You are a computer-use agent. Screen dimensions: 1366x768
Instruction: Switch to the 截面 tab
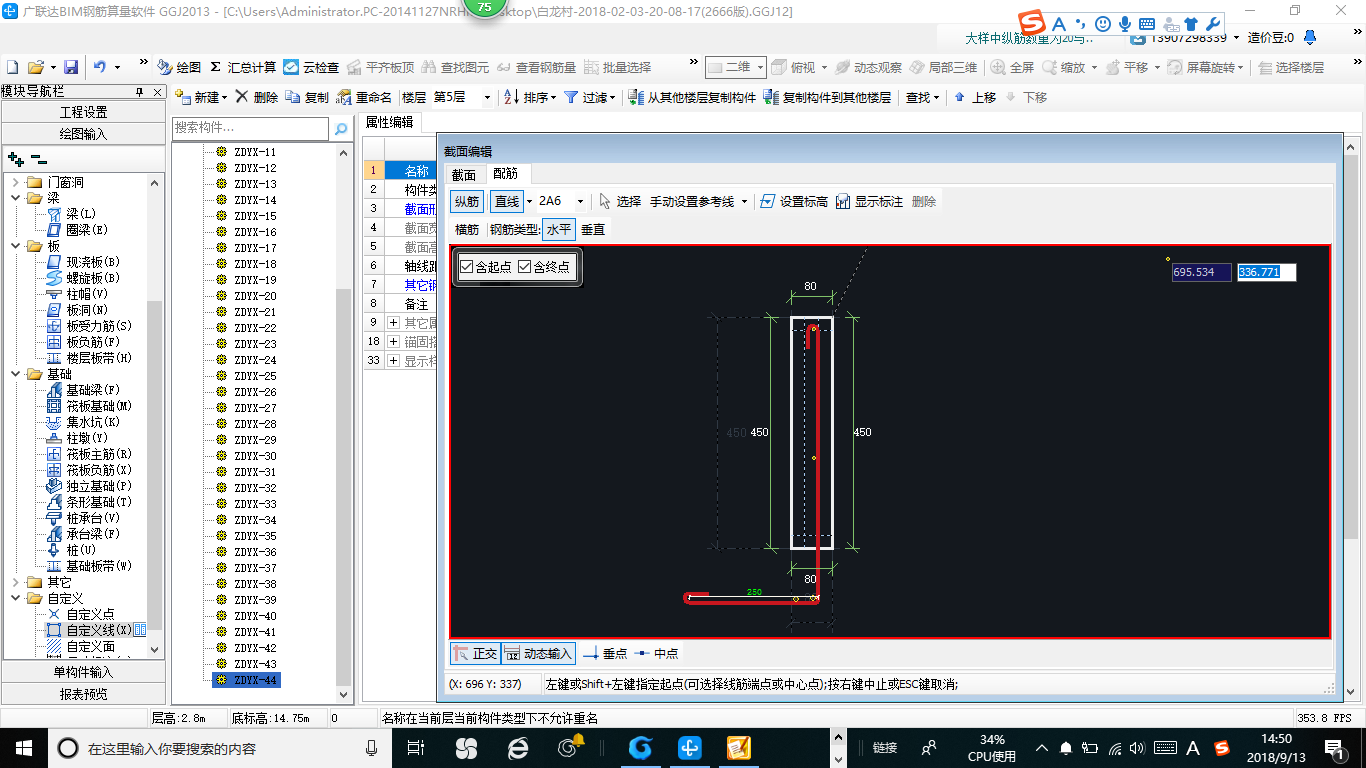[464, 174]
